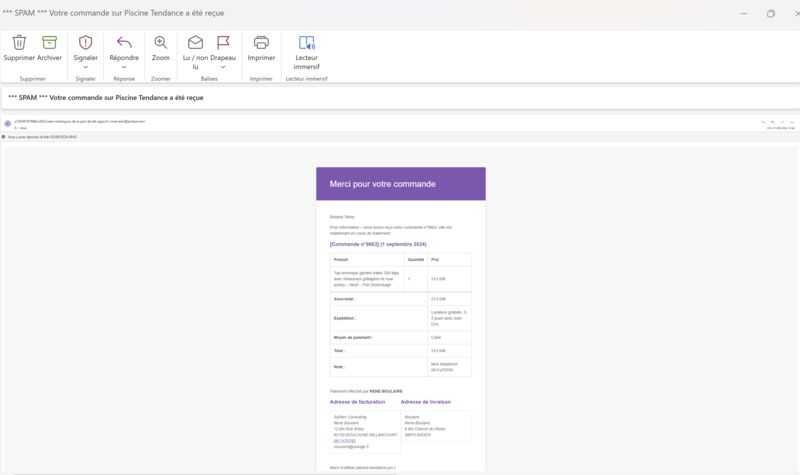Click the sender avatar circle
Image resolution: width=800 pixels, height=475 pixels.
(x=8, y=123)
